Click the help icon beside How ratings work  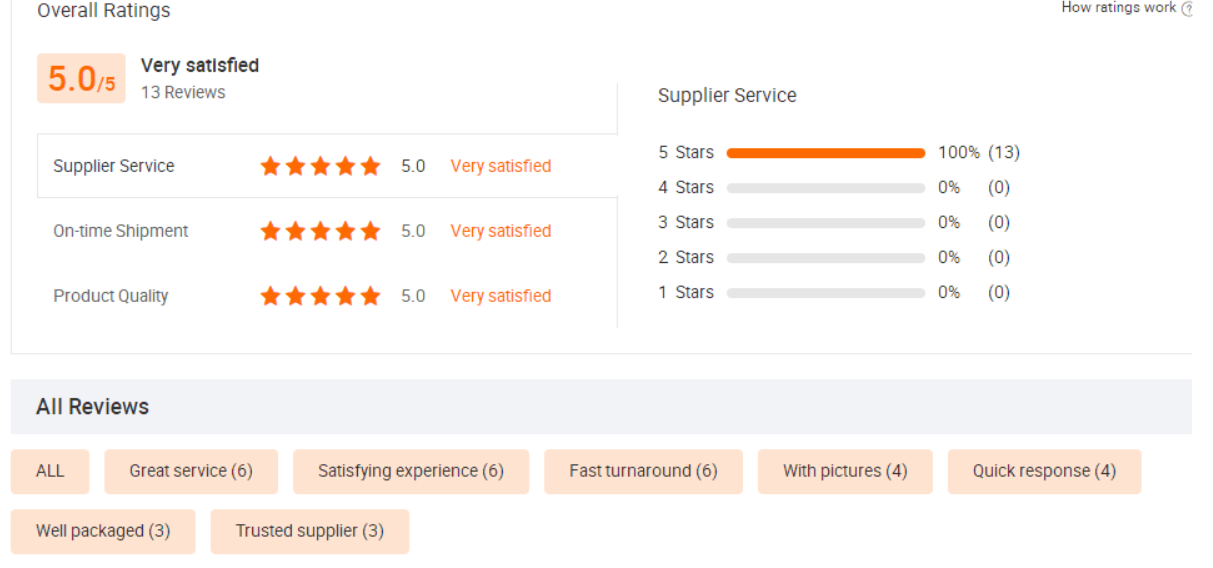click(1187, 9)
